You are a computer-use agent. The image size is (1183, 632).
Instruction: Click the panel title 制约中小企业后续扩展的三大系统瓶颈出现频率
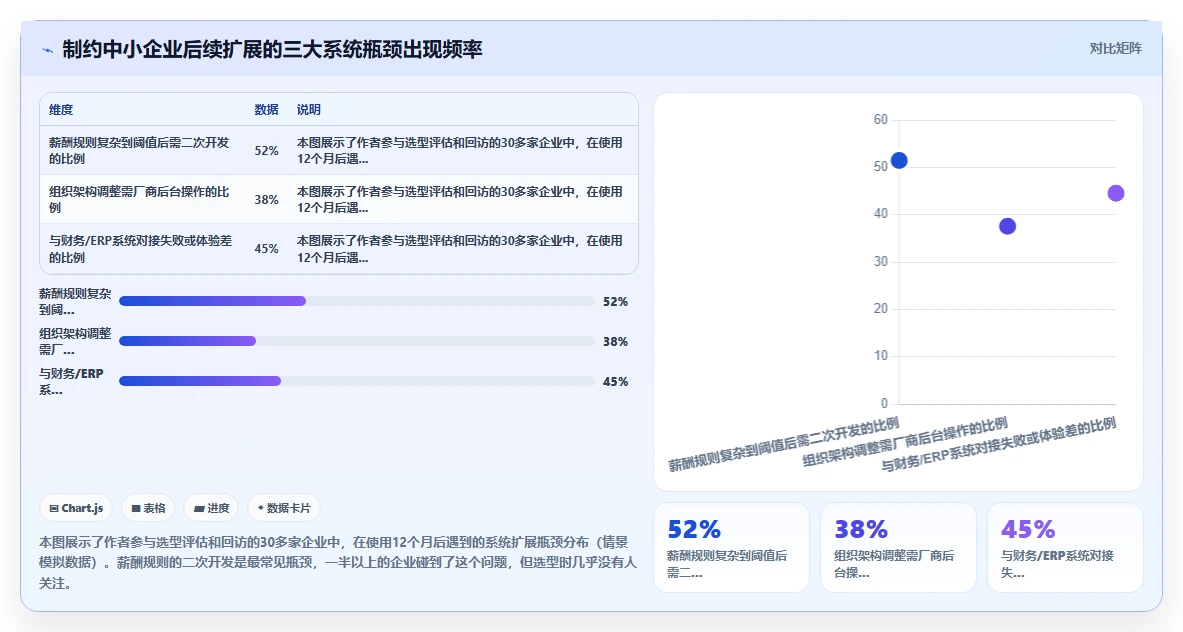272,50
